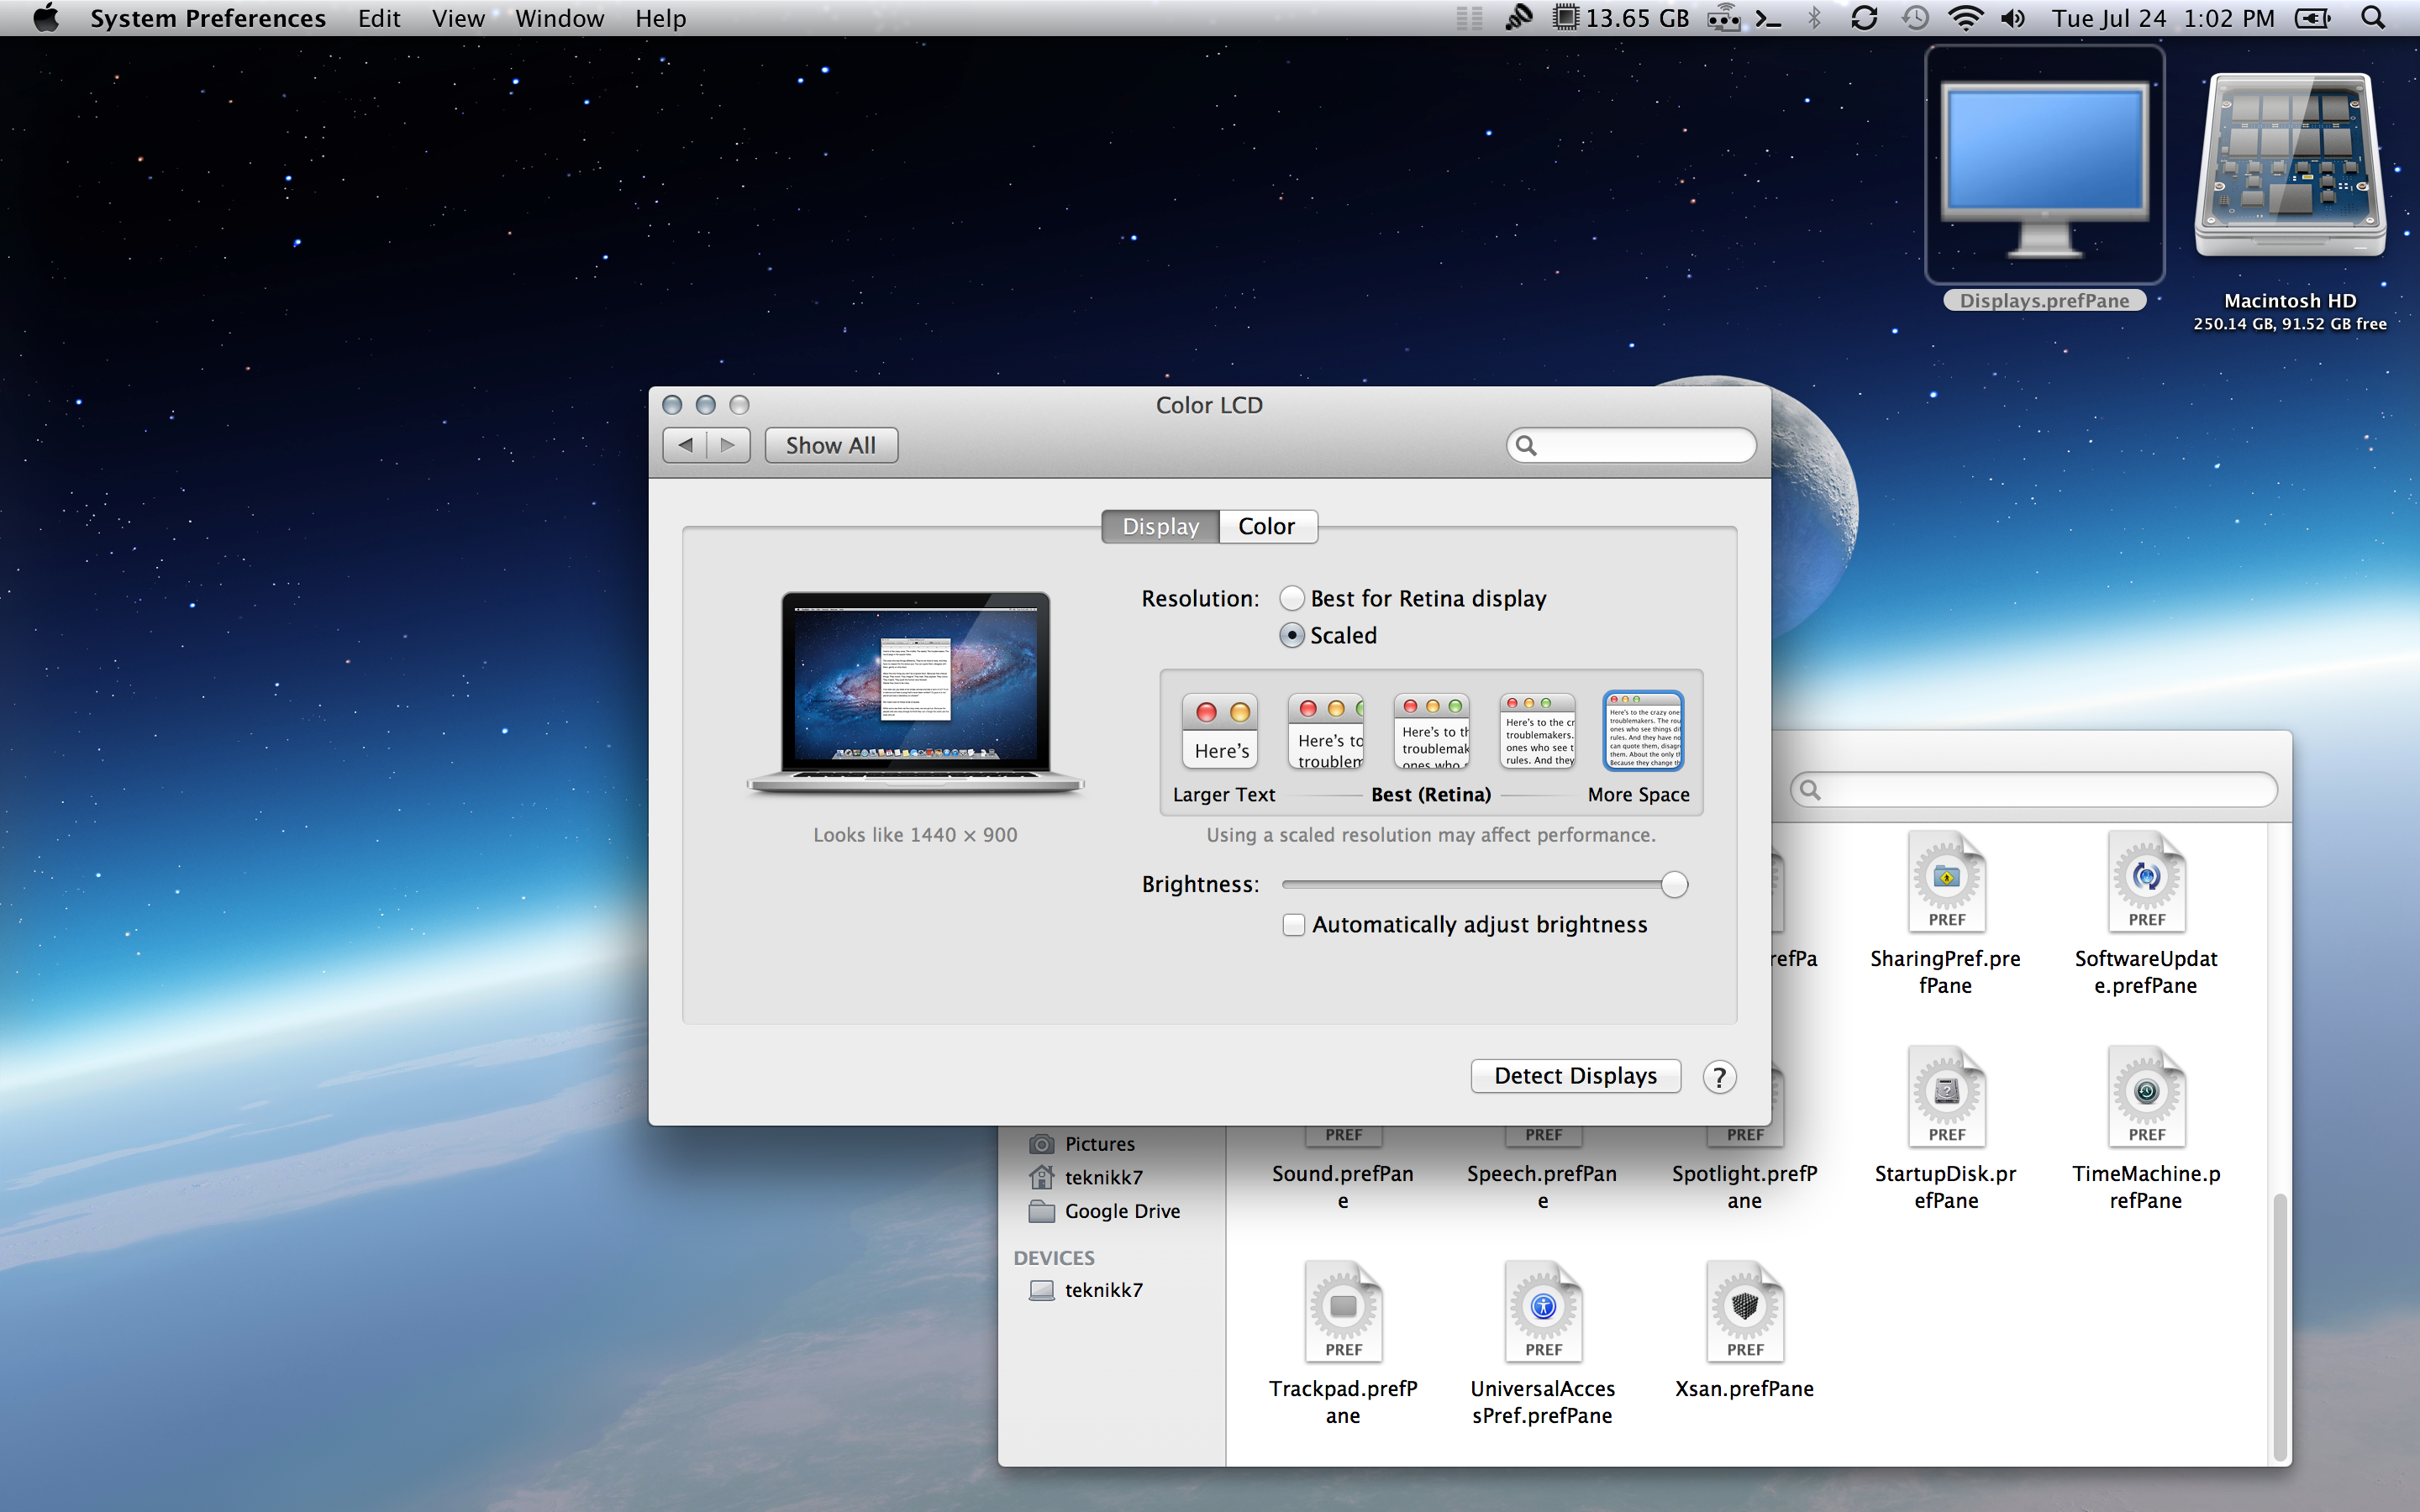Open the View menu
2420x1512 pixels.
point(458,18)
